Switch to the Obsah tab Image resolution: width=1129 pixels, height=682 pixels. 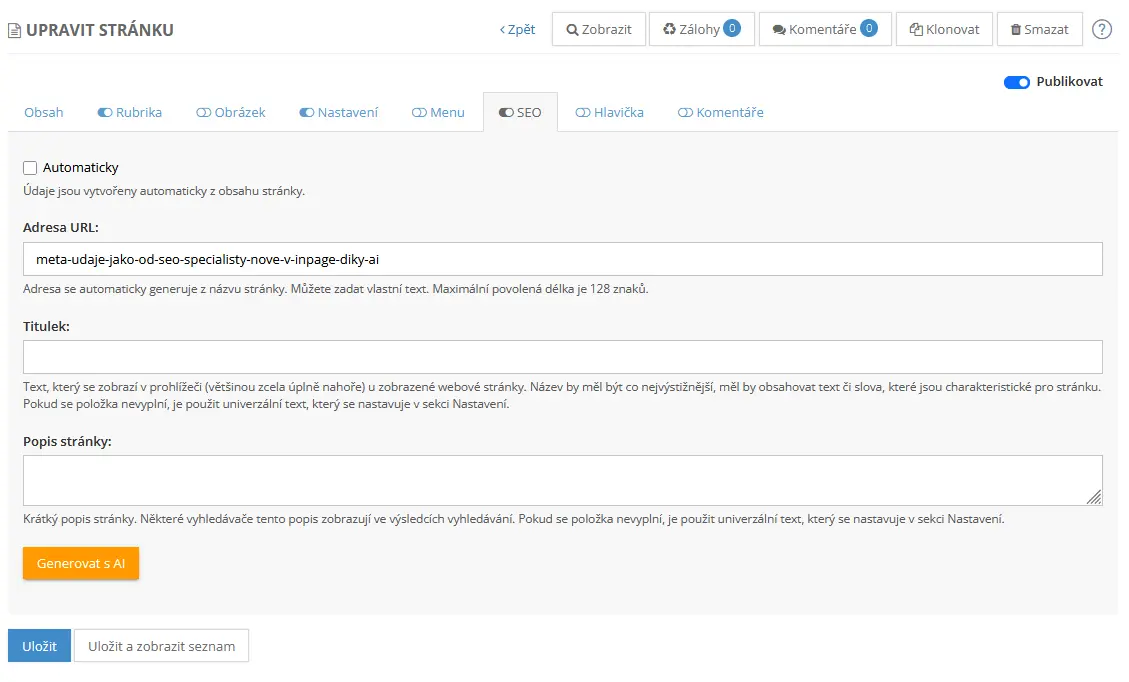(43, 112)
